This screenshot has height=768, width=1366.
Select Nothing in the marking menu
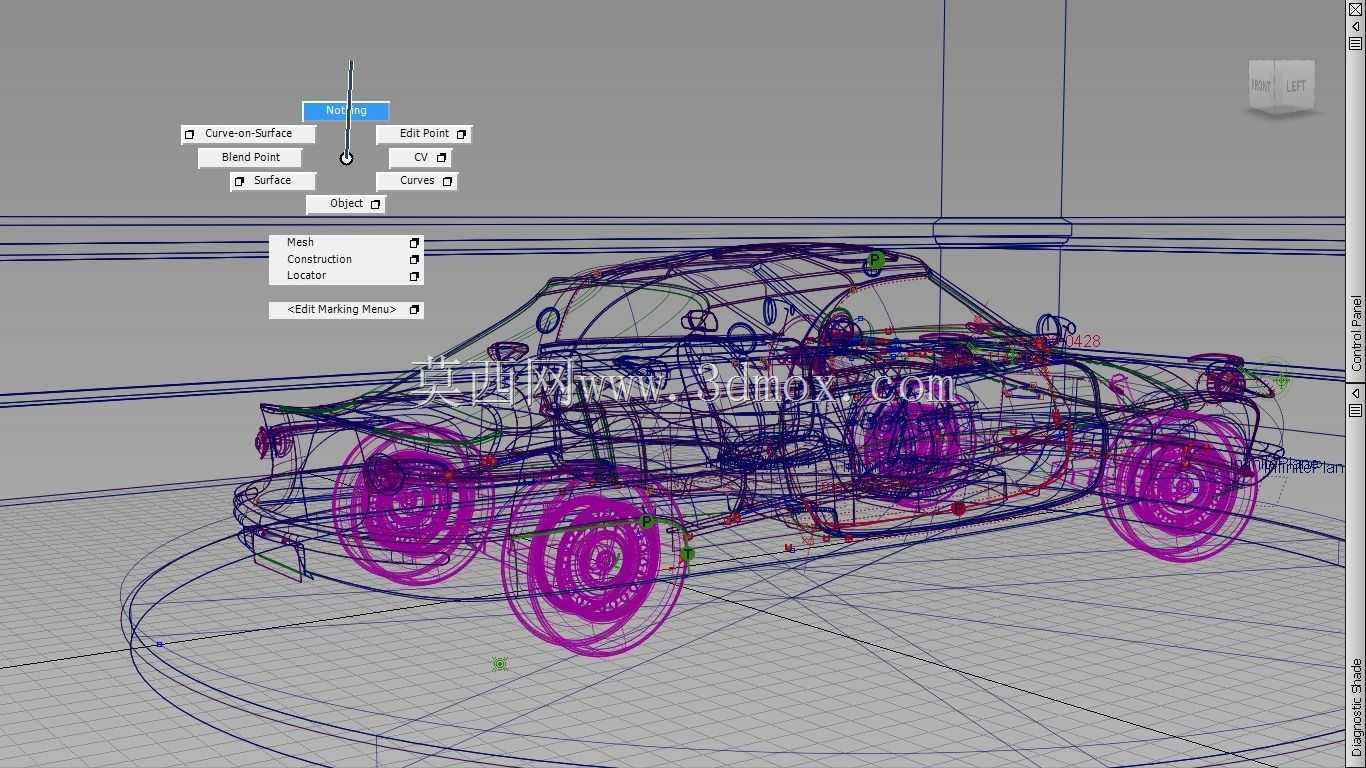pos(346,111)
